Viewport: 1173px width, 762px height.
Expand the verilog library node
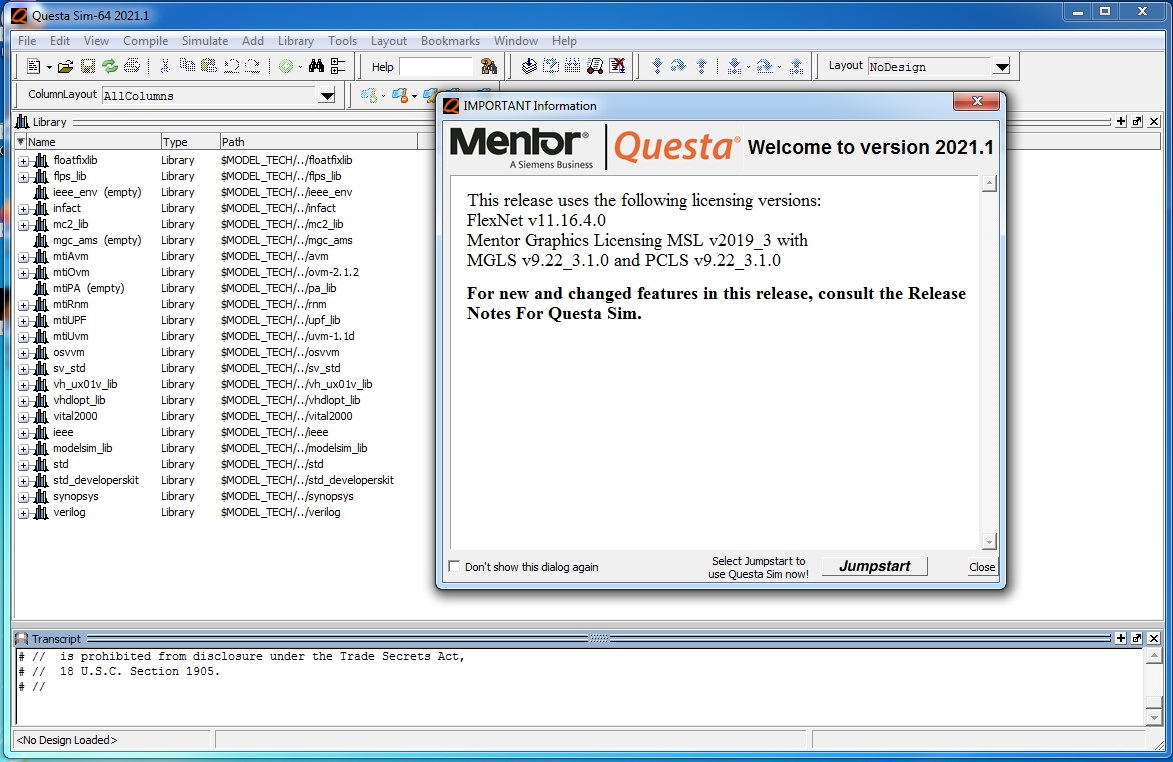23,513
